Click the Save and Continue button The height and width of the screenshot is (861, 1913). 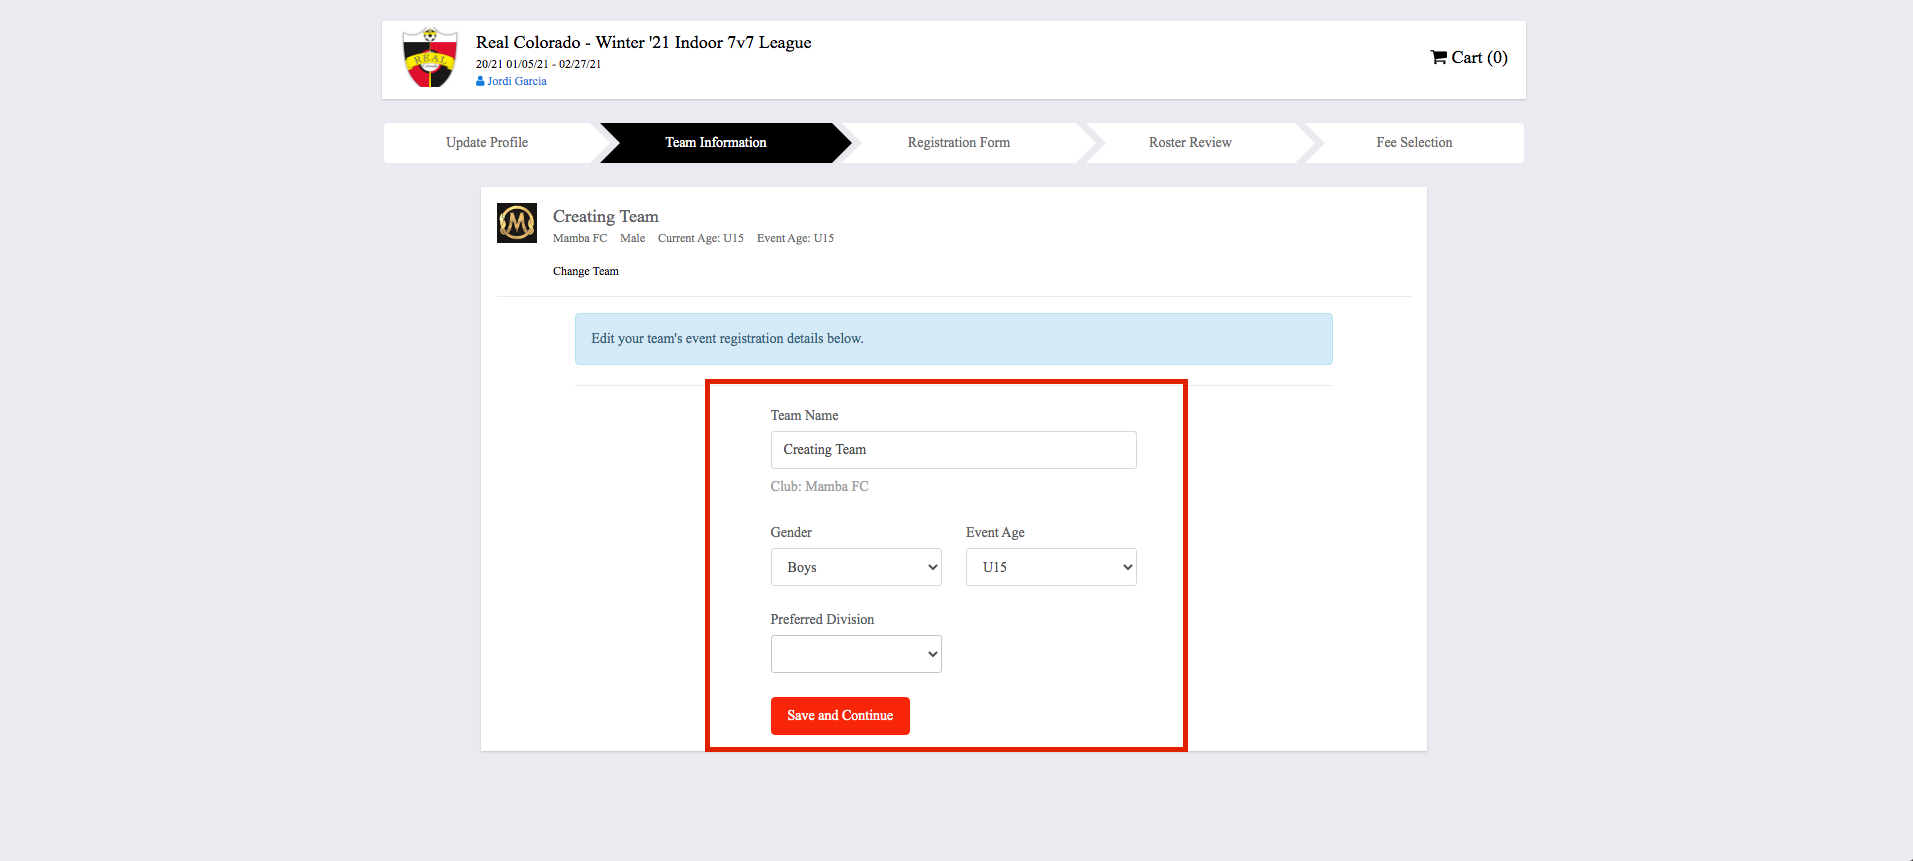pyautogui.click(x=840, y=716)
